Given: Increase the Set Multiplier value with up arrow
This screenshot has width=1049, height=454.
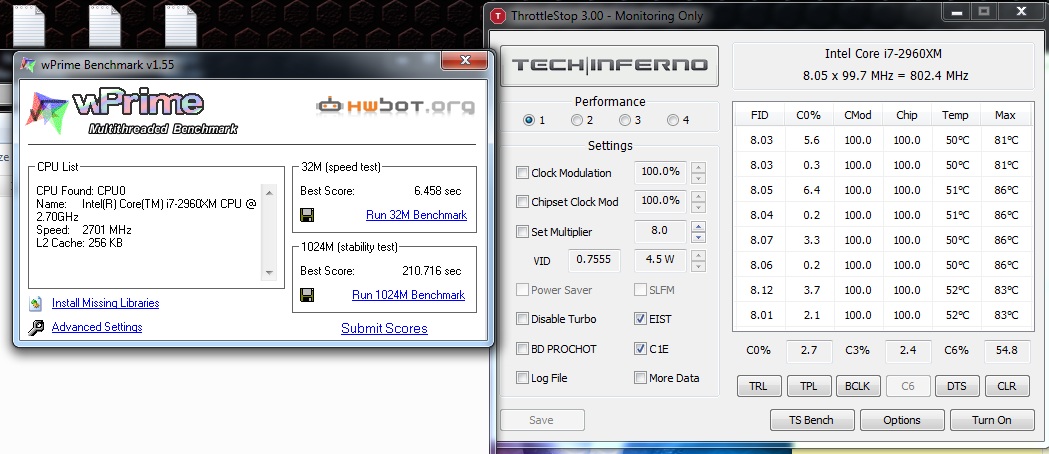Looking at the screenshot, I should (698, 226).
